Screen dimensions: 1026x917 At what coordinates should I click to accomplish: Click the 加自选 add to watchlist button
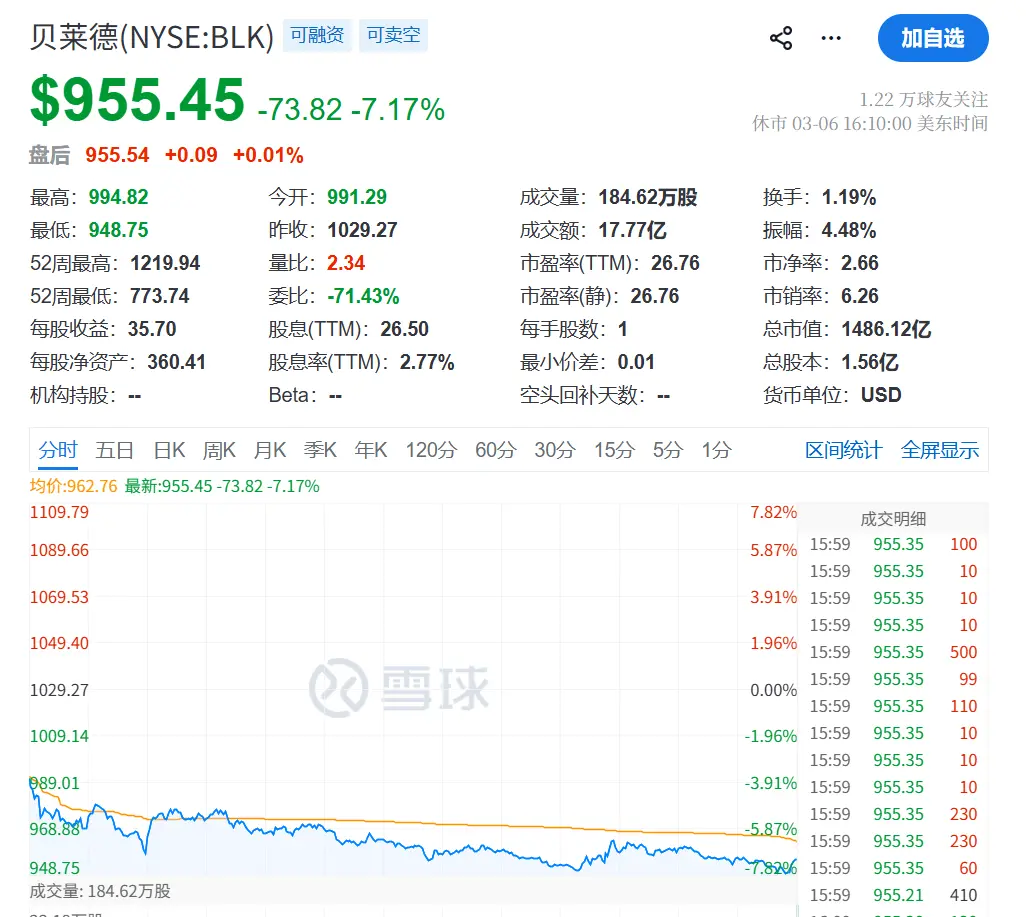[x=932, y=39]
